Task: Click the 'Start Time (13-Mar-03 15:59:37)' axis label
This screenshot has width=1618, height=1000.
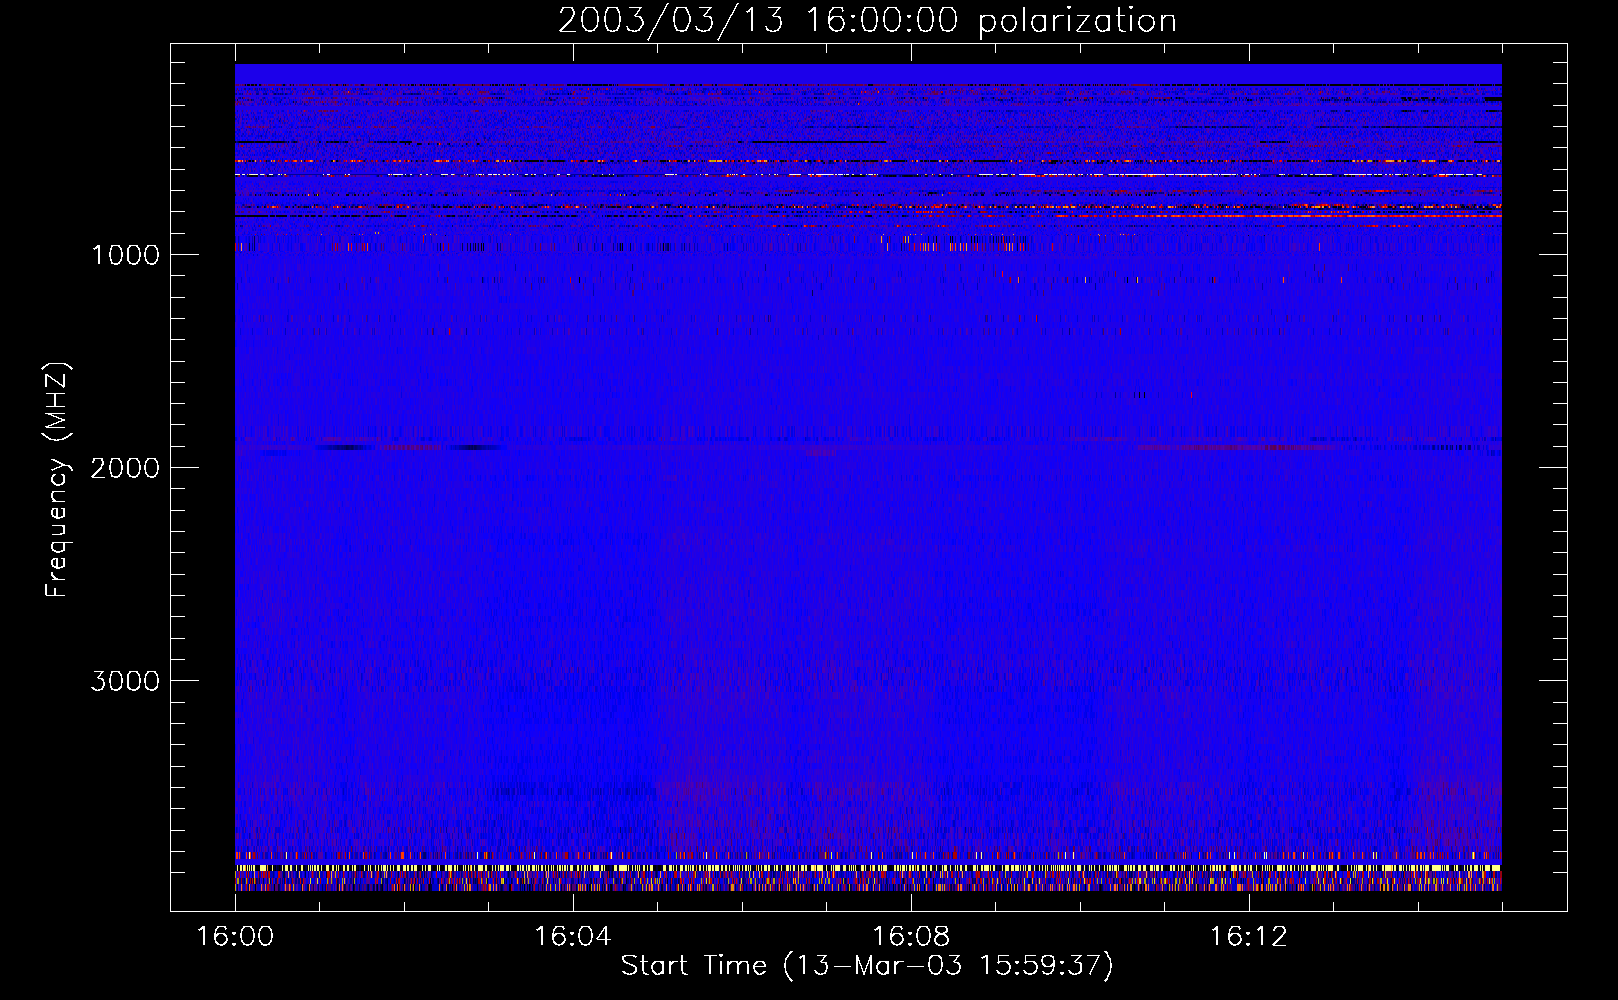Action: (867, 965)
